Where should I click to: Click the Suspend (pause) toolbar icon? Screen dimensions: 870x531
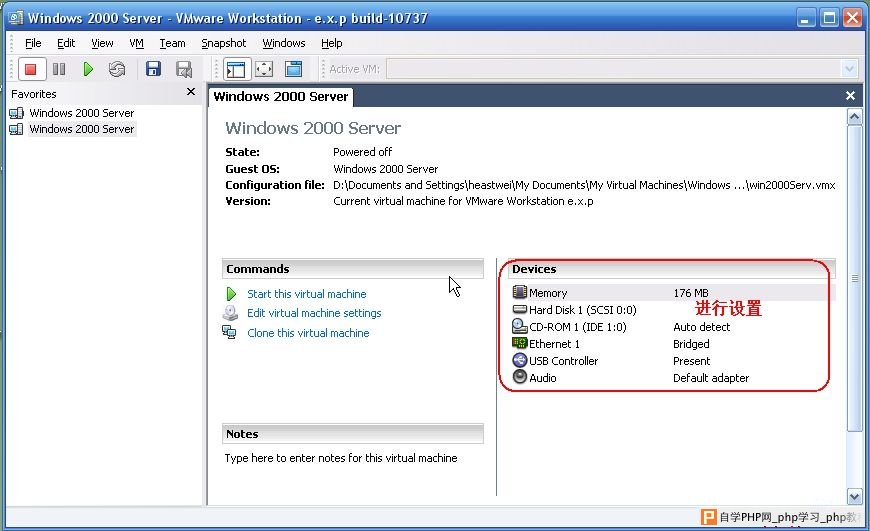coord(59,69)
